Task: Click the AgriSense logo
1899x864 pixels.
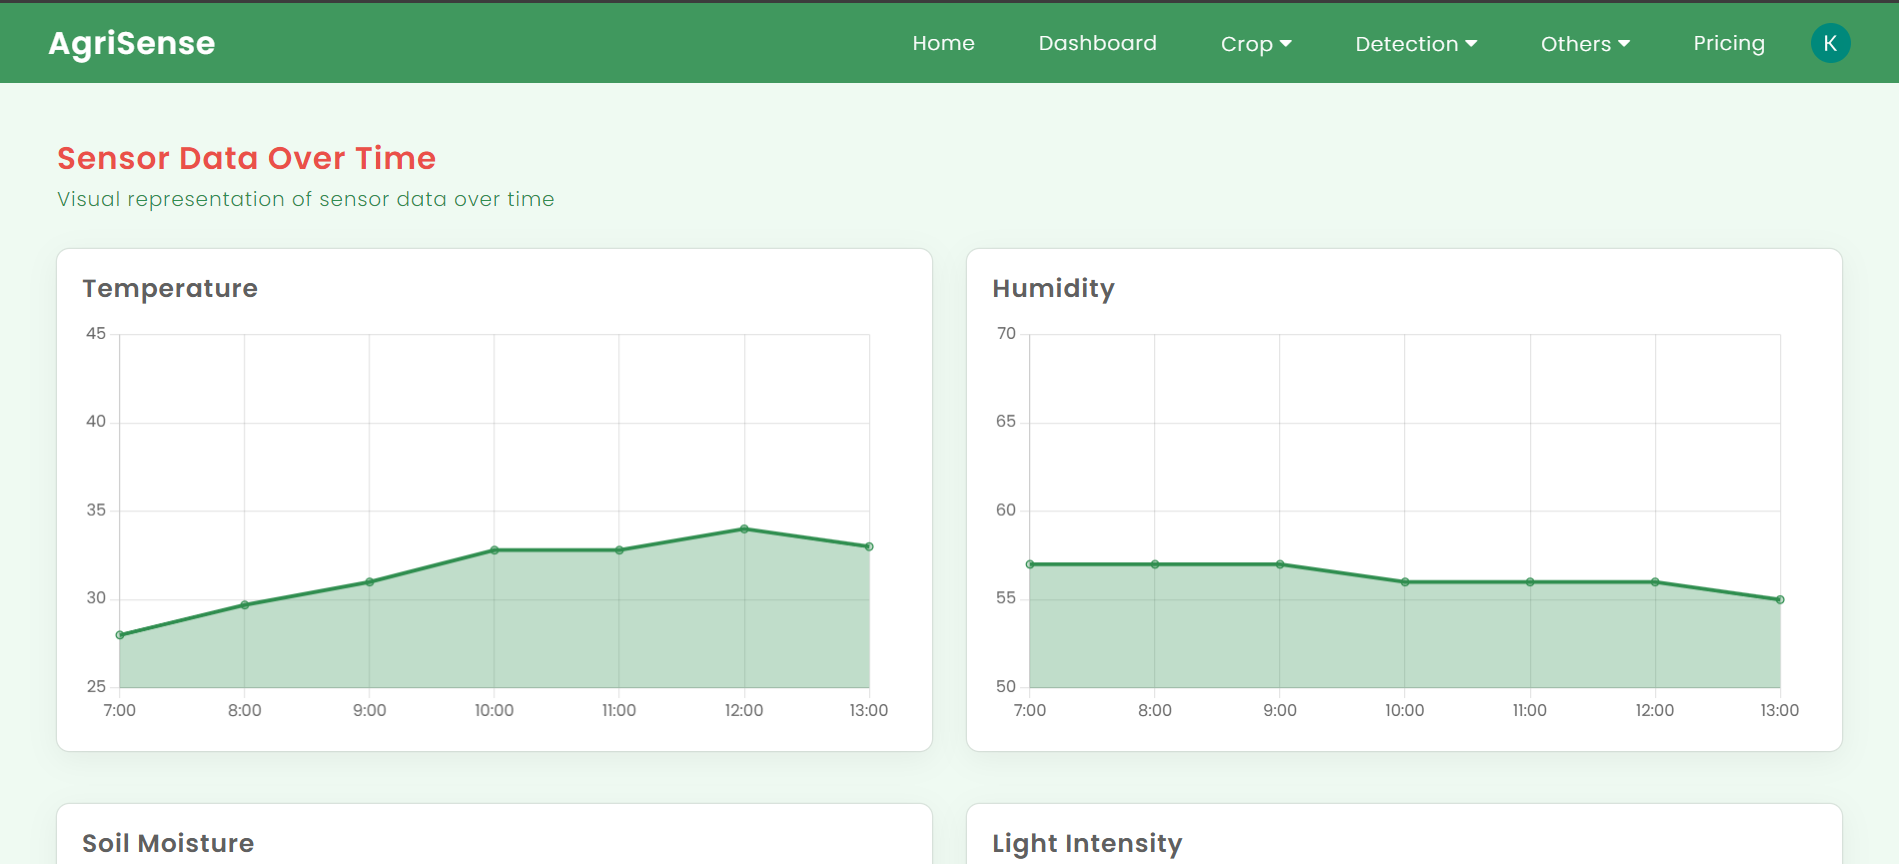Action: point(132,43)
